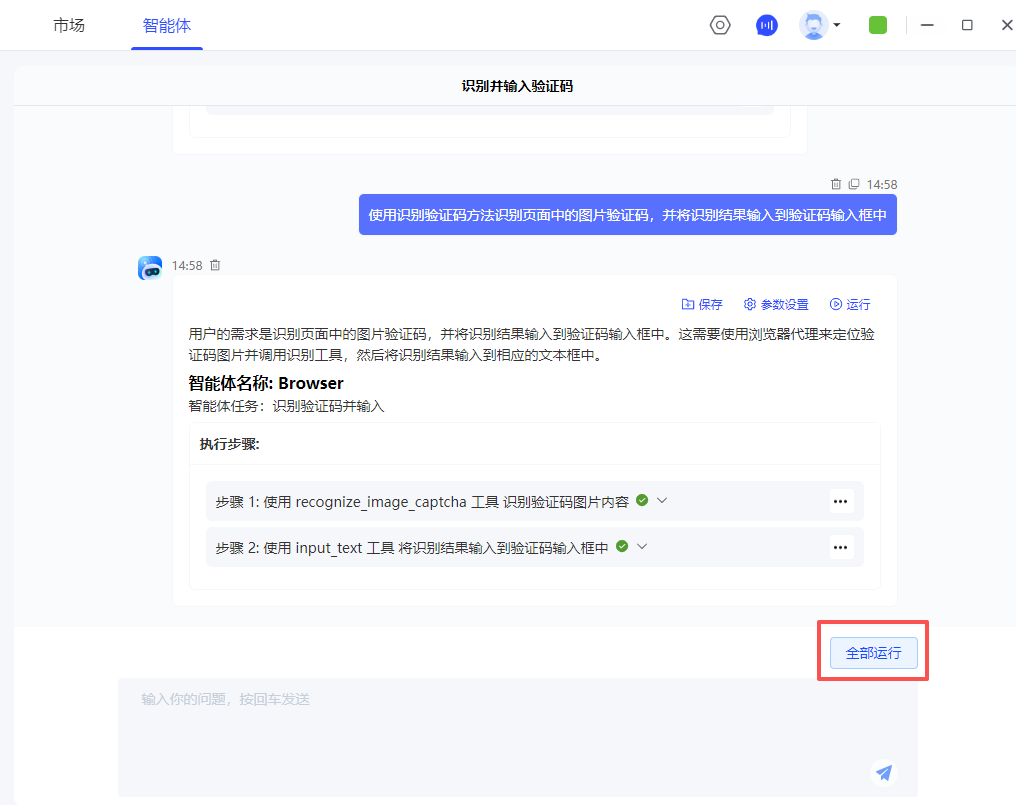
Task: Click step 2 green checkmark status
Action: (x=622, y=546)
